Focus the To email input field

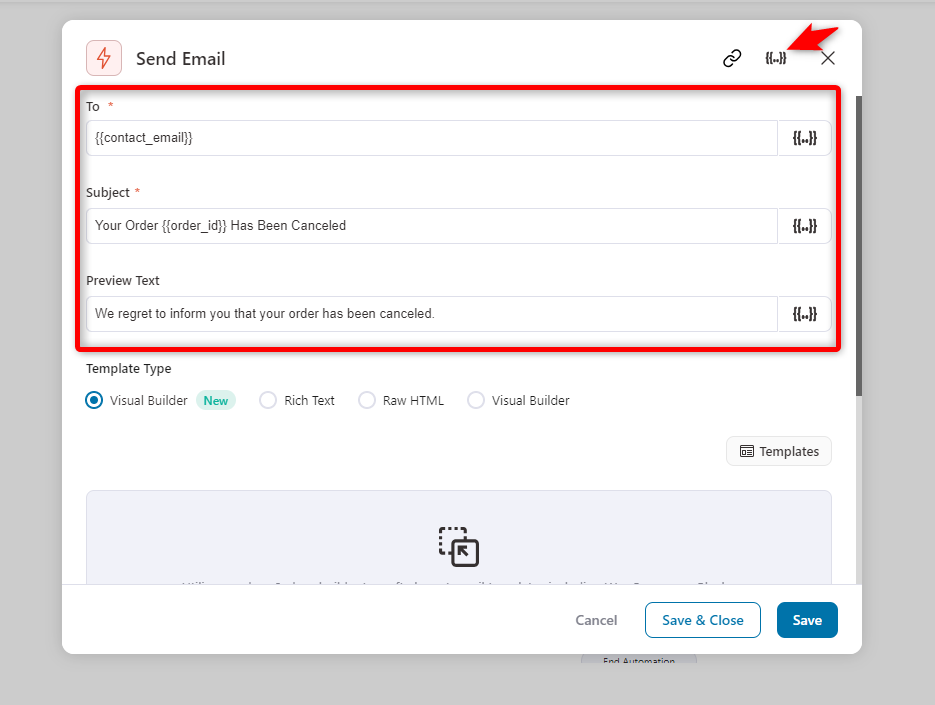pos(432,138)
